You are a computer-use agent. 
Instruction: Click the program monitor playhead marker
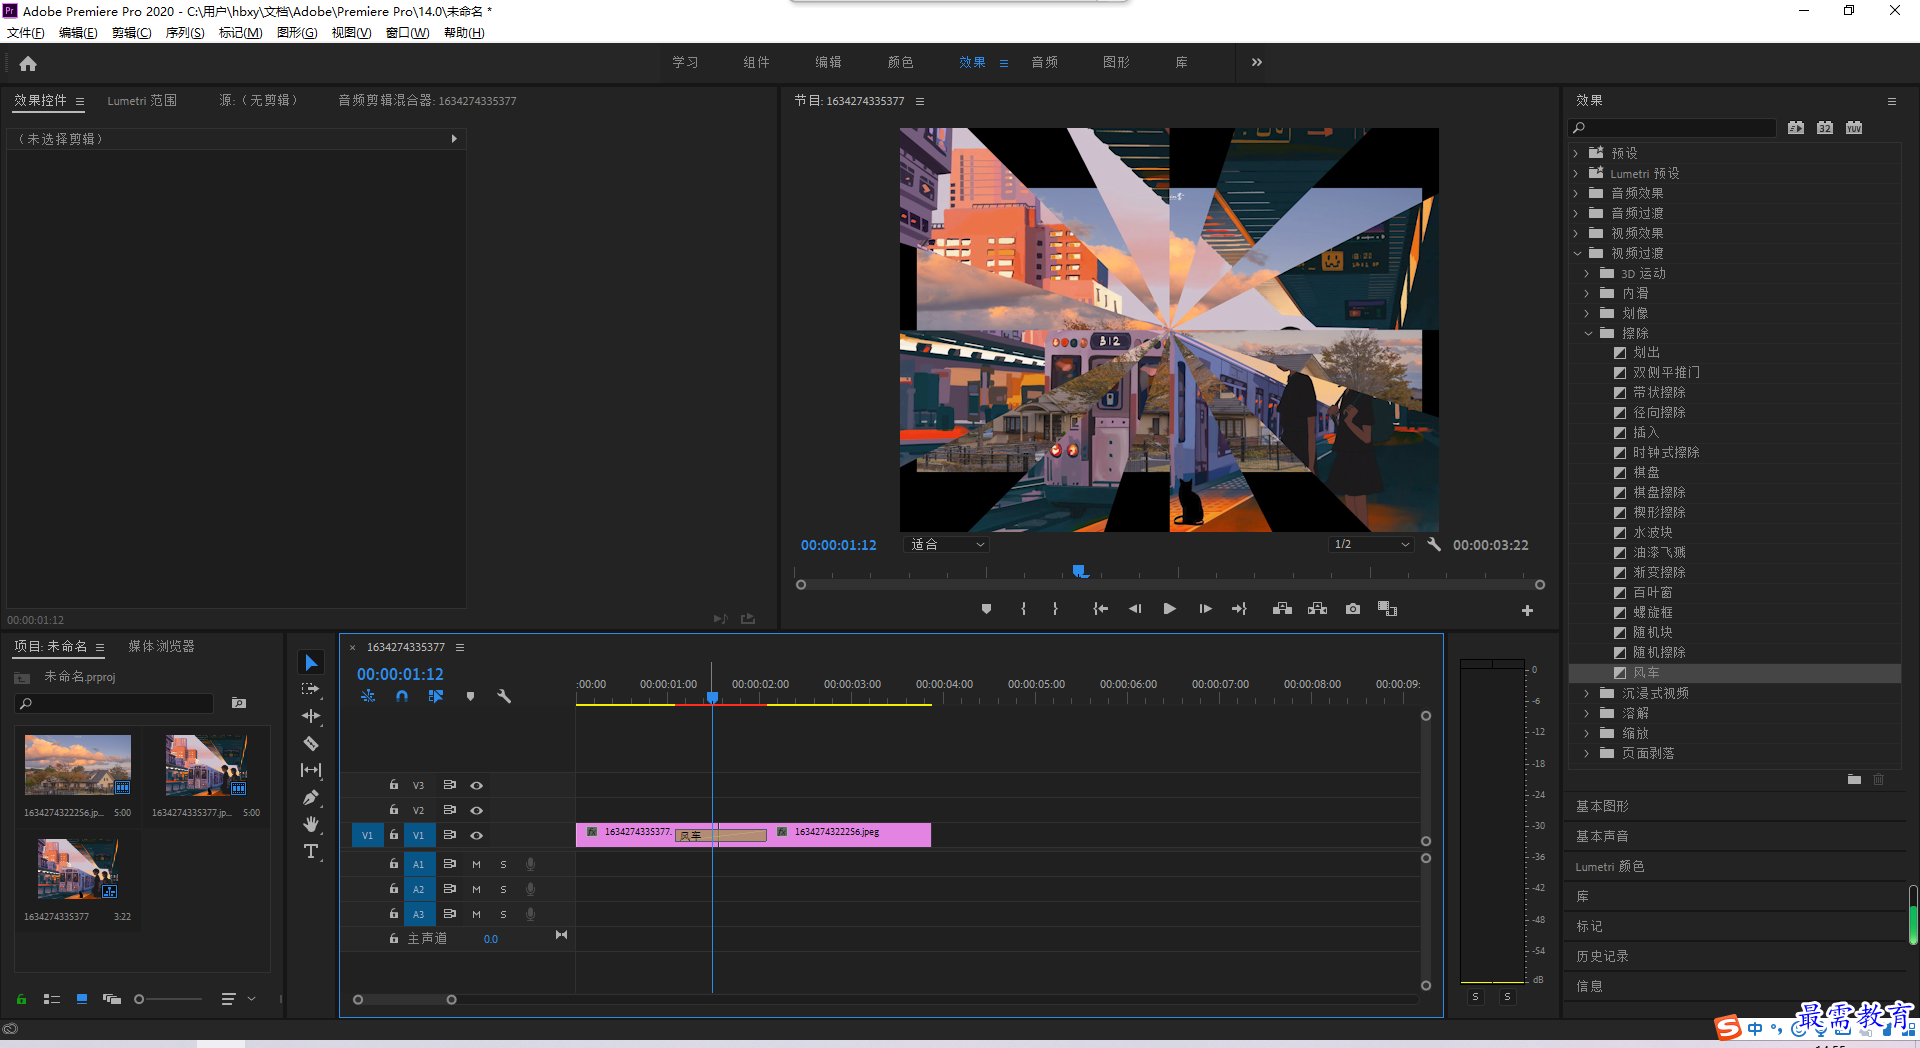pyautogui.click(x=1080, y=571)
